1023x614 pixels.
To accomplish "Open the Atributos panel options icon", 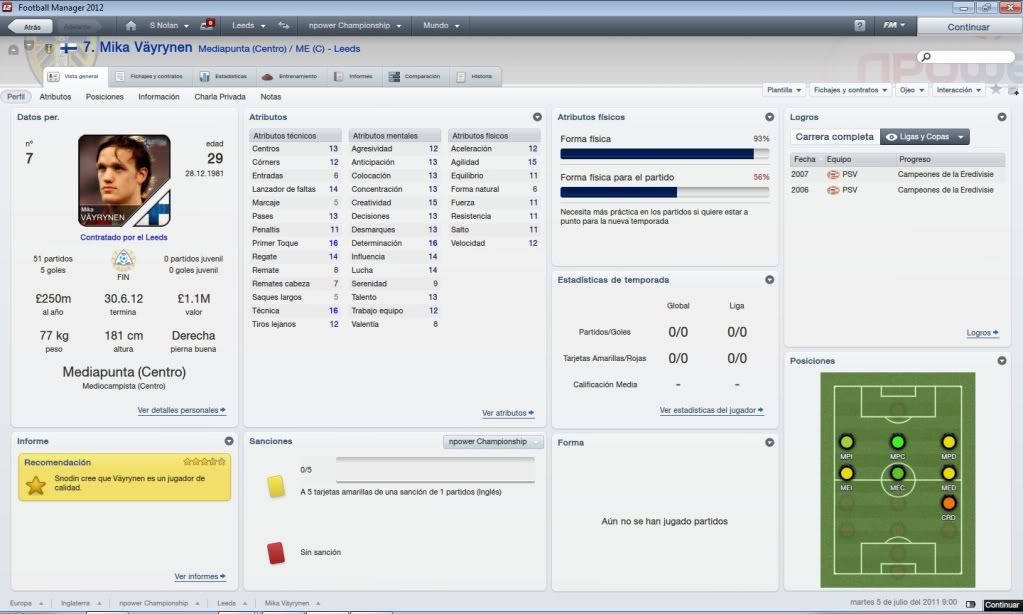I will click(x=537, y=117).
